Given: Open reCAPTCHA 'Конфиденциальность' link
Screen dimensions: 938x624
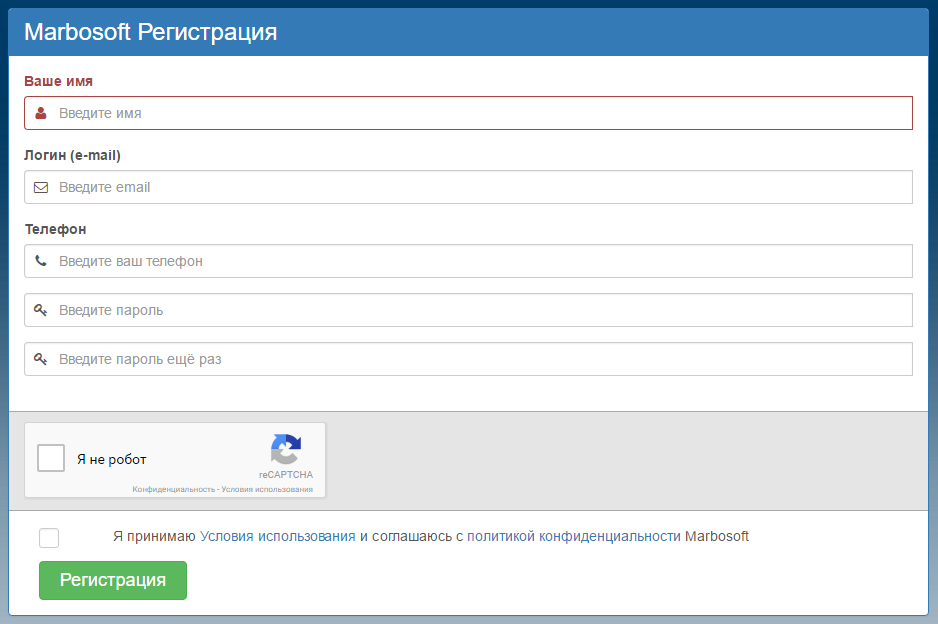Looking at the screenshot, I should [x=173, y=489].
